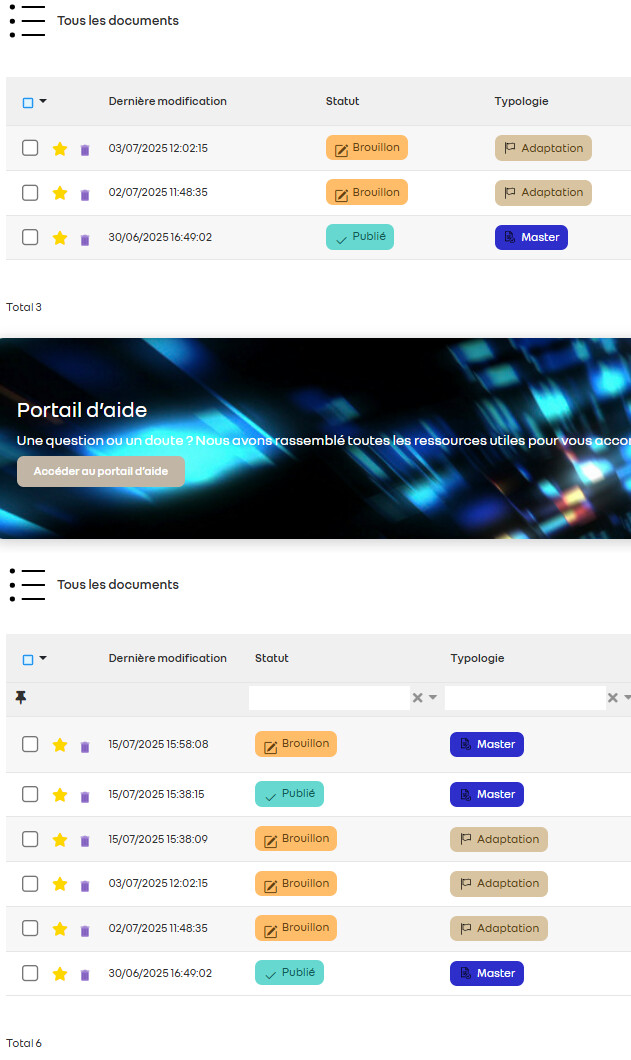
Task: Click the Accéder au portail d'aide button
Action: (101, 471)
